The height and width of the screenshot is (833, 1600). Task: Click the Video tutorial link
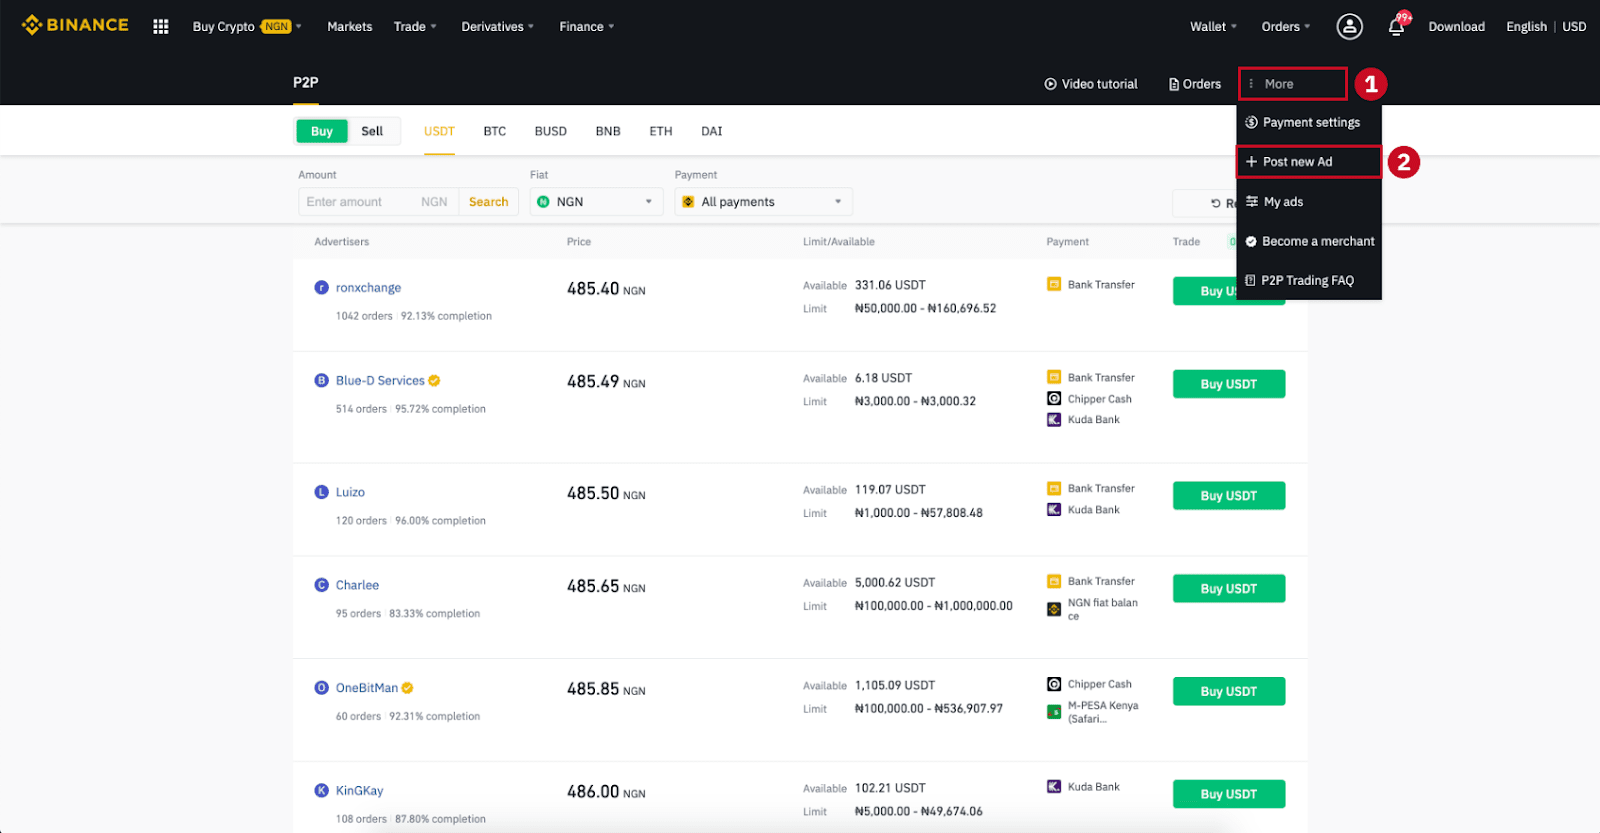pos(1091,84)
